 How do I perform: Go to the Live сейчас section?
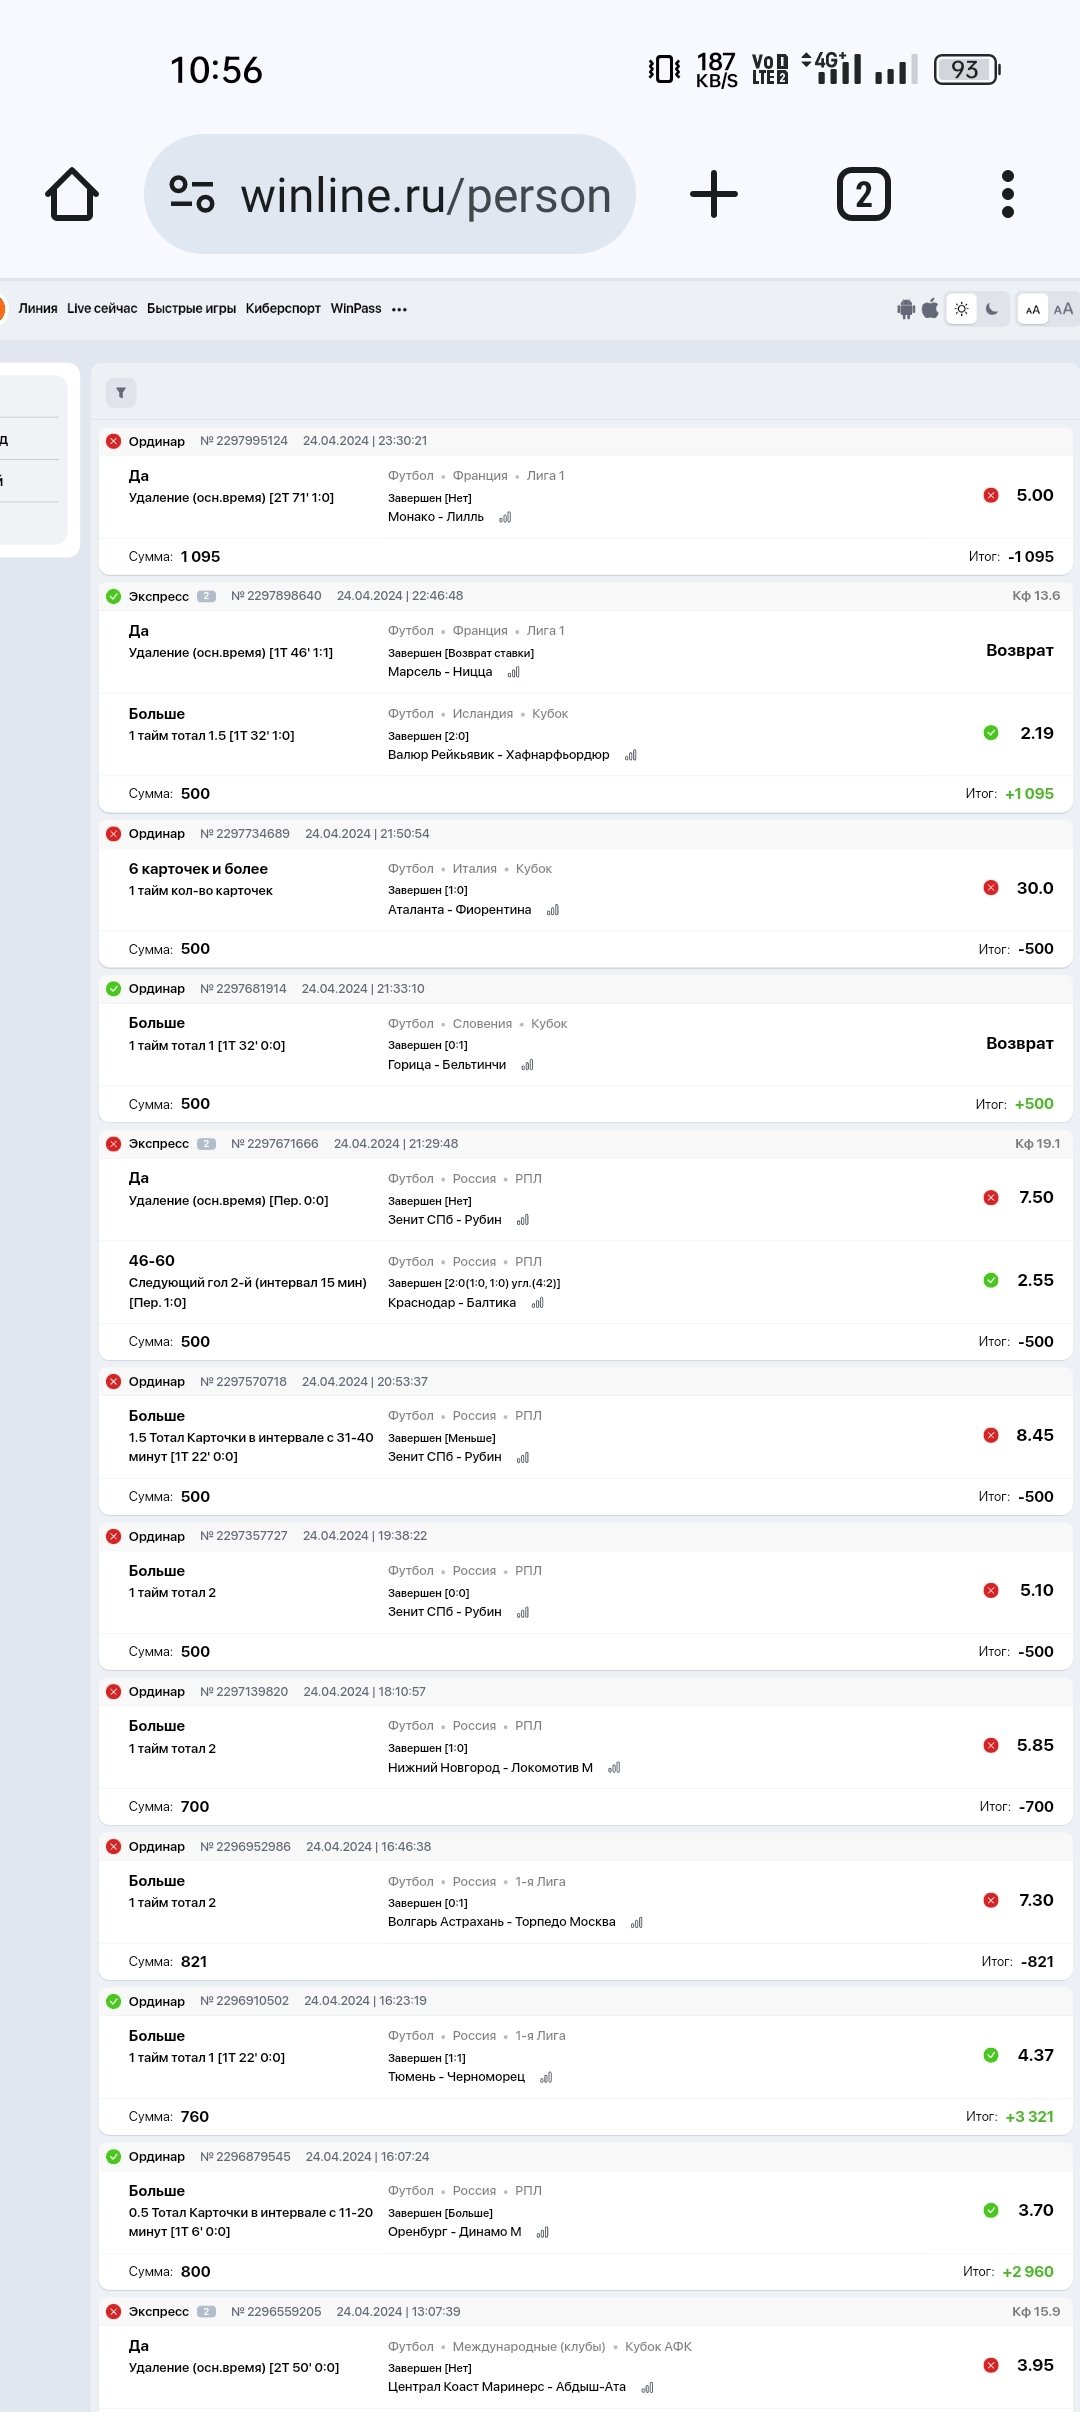102,309
